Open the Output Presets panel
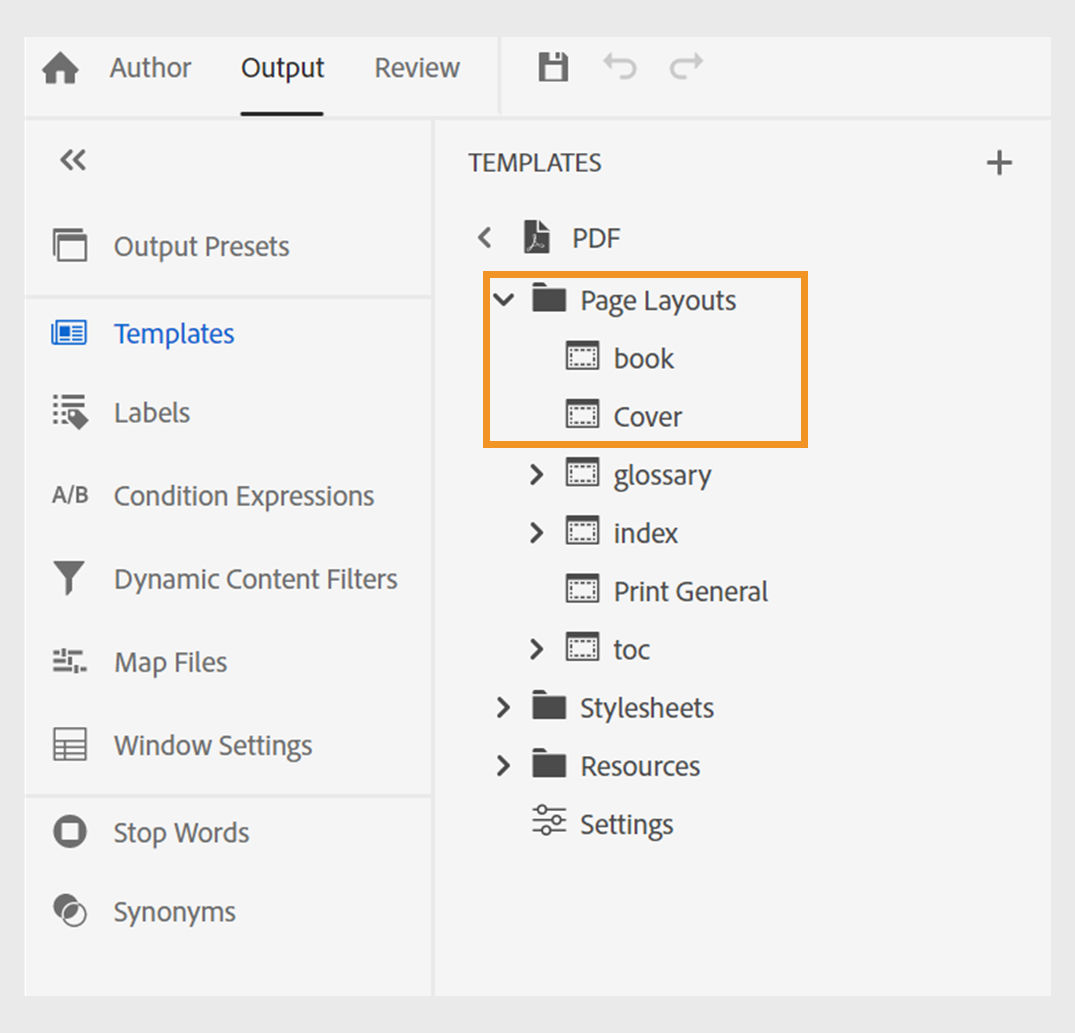 coord(201,246)
